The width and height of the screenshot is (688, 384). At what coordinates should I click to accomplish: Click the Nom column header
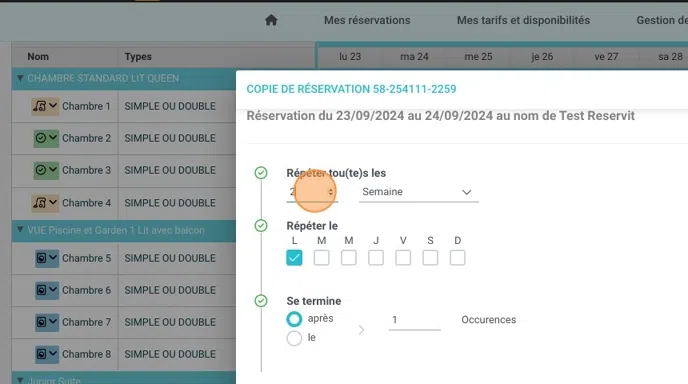pos(38,57)
